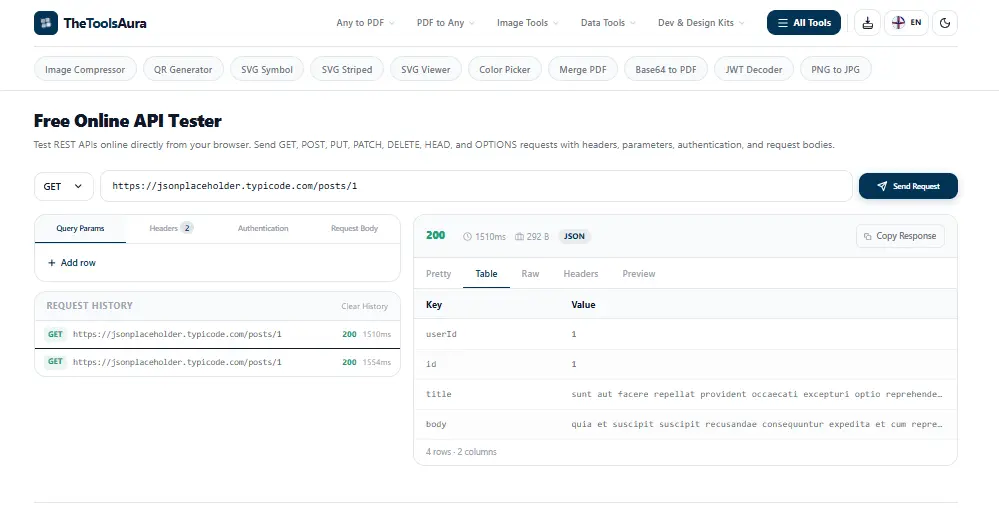Switch to the Raw response tab

click(x=530, y=273)
